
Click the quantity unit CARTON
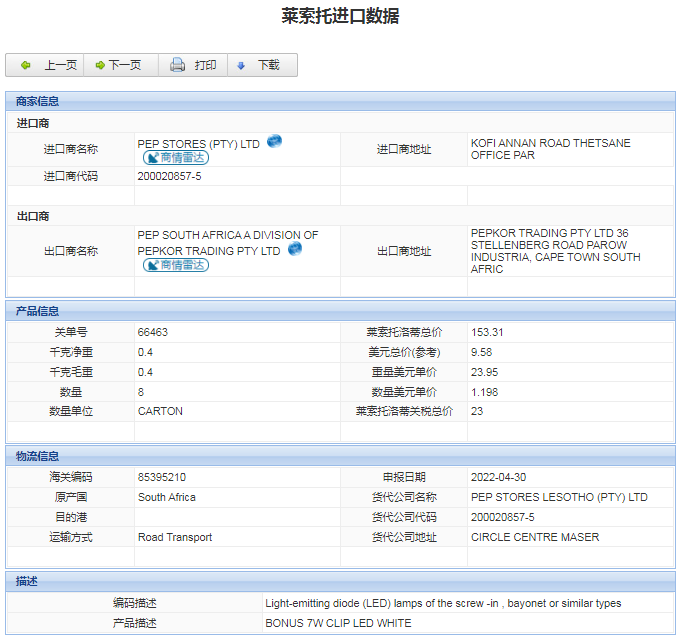coord(160,411)
